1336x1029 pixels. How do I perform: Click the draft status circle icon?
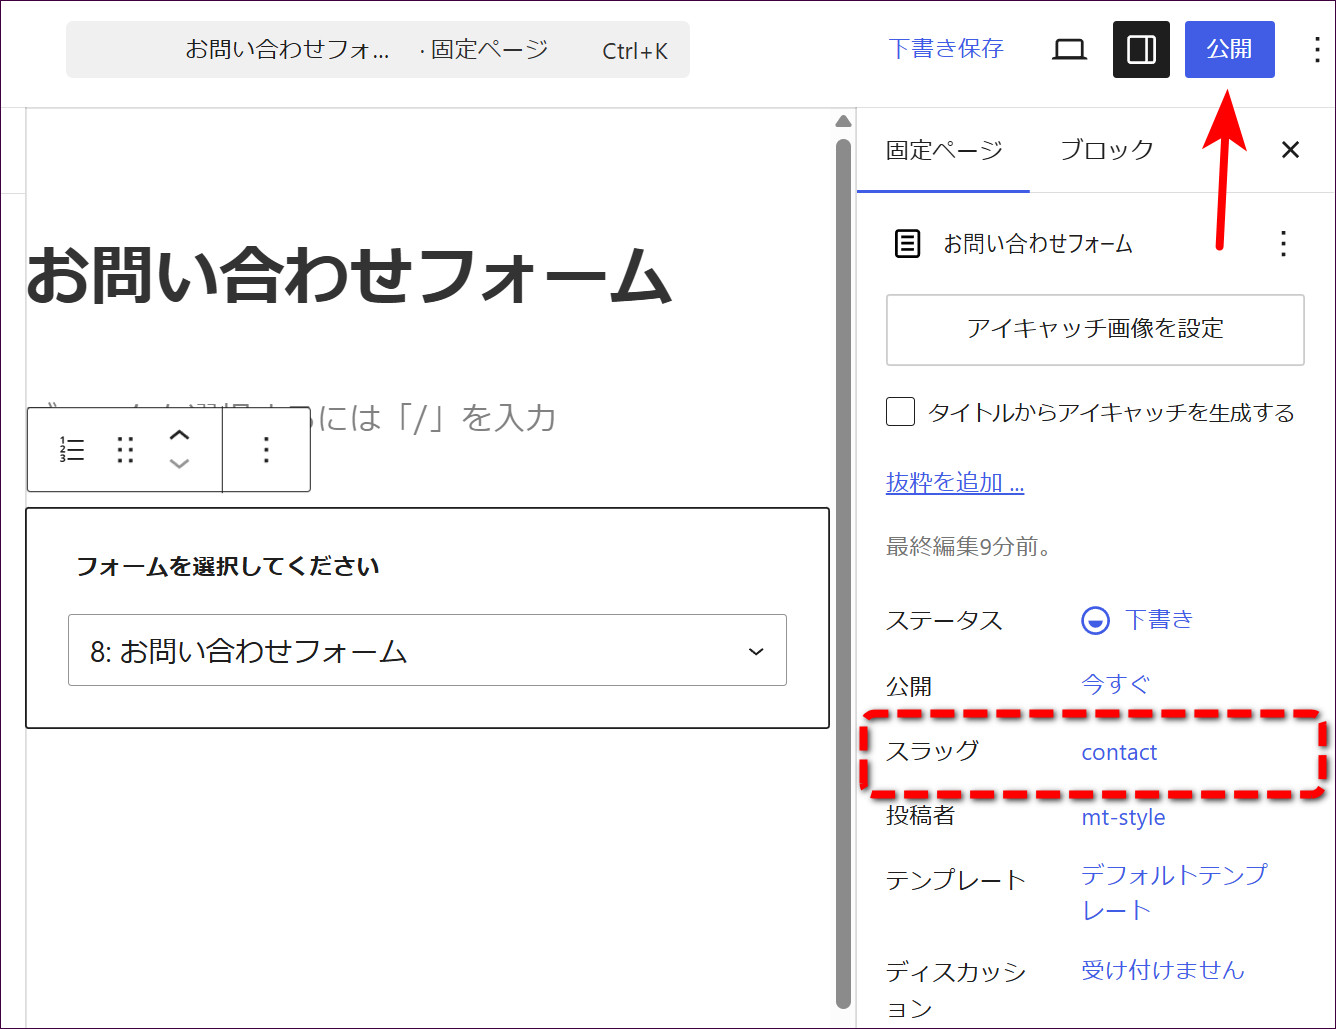tap(1095, 621)
